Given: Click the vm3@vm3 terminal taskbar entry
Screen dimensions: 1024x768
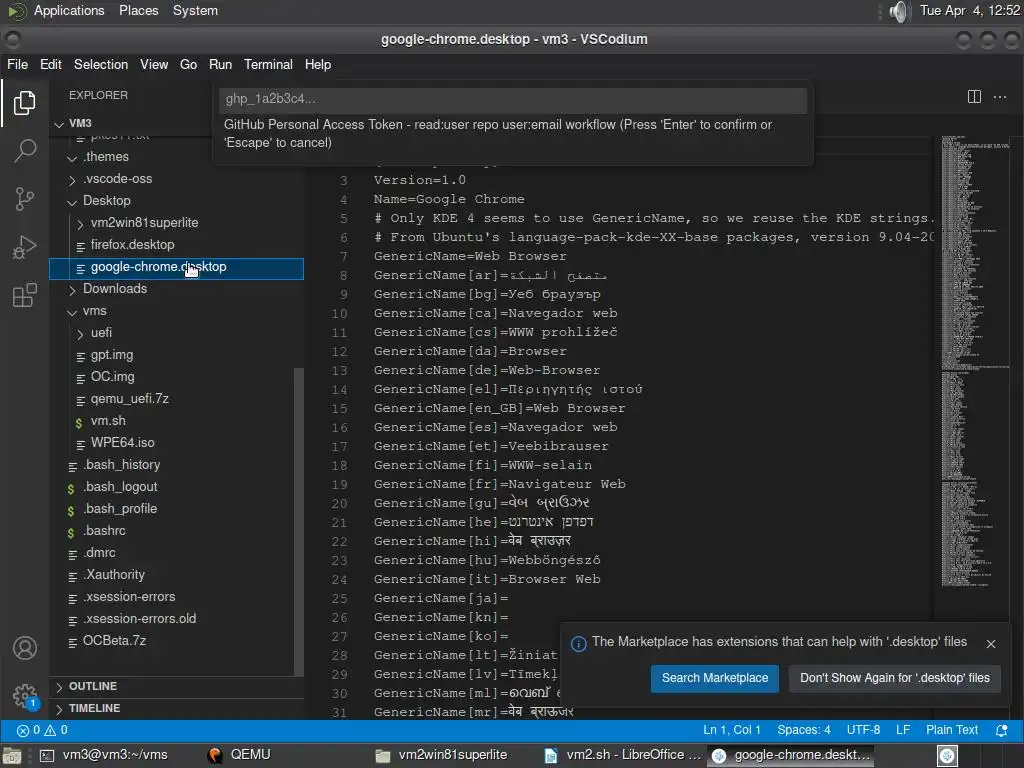Looking at the screenshot, I should tap(103, 755).
